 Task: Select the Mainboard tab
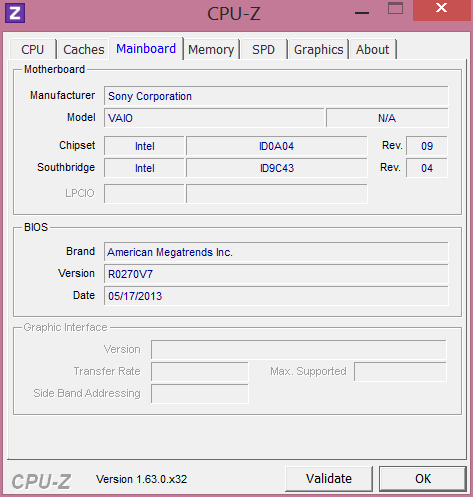[x=146, y=48]
